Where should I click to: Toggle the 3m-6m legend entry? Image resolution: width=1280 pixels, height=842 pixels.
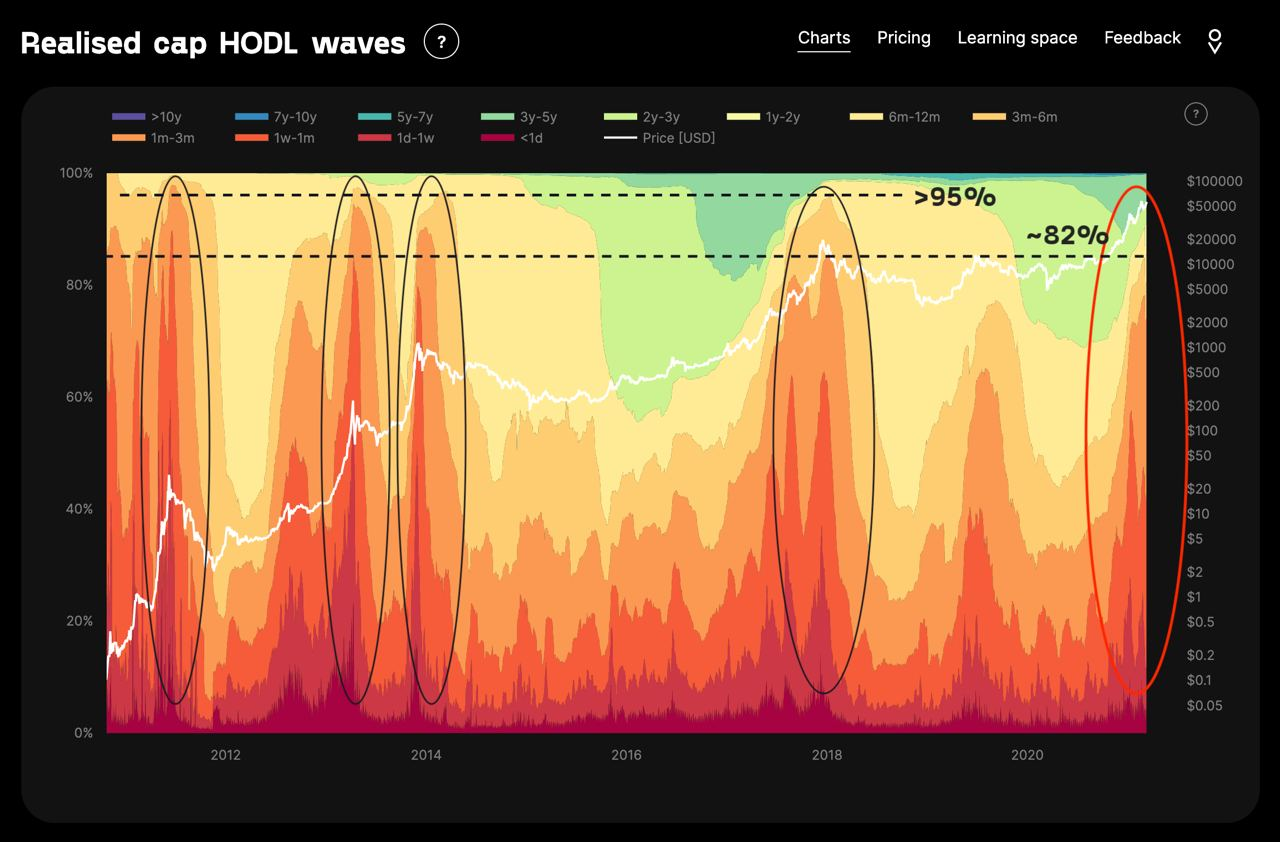pyautogui.click(x=1014, y=117)
